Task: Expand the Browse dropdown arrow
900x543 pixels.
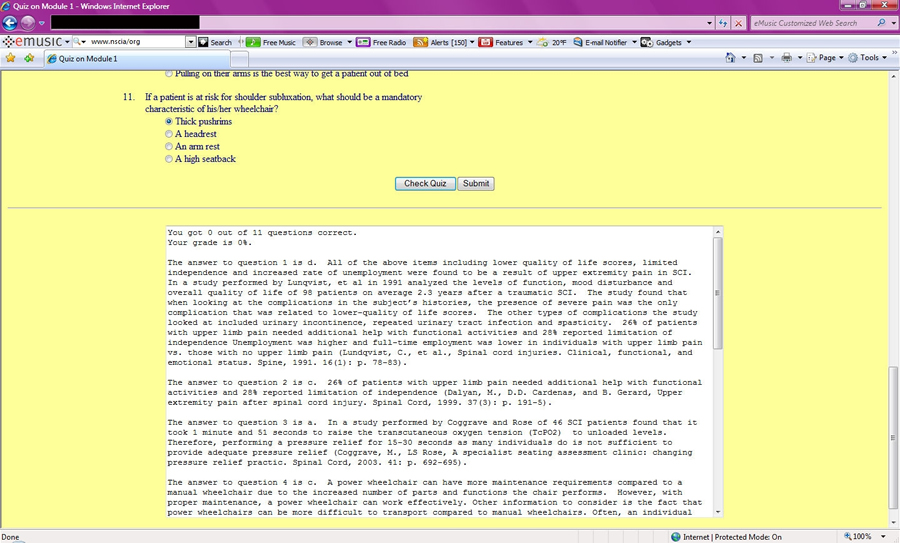Action: 350,42
